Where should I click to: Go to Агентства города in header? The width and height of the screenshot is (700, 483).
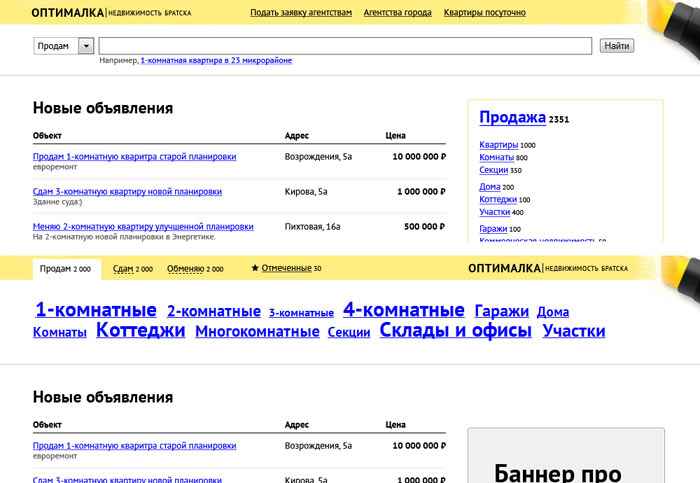397,13
